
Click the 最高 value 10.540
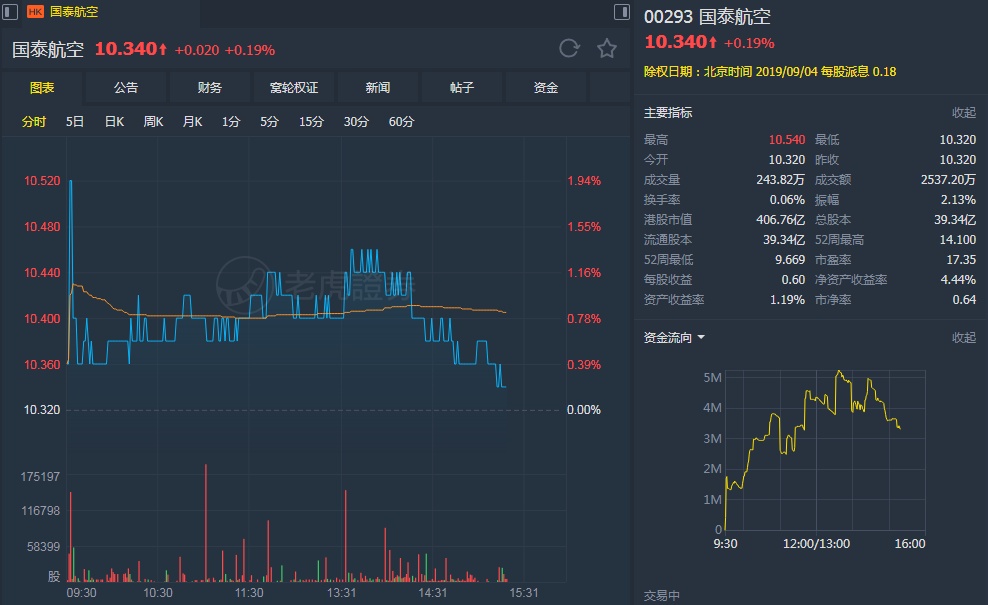pyautogui.click(x=786, y=140)
